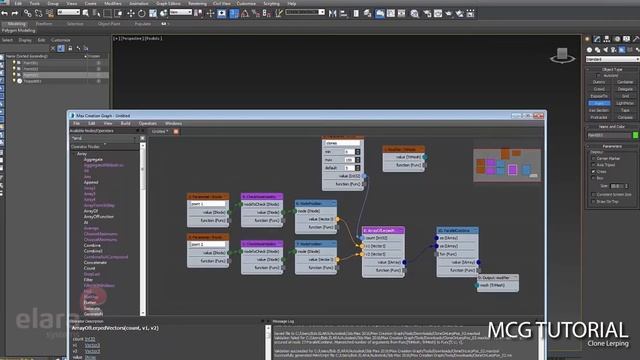Open the named selection sets dropdown
The height and width of the screenshot is (360, 640).
tap(305, 12)
